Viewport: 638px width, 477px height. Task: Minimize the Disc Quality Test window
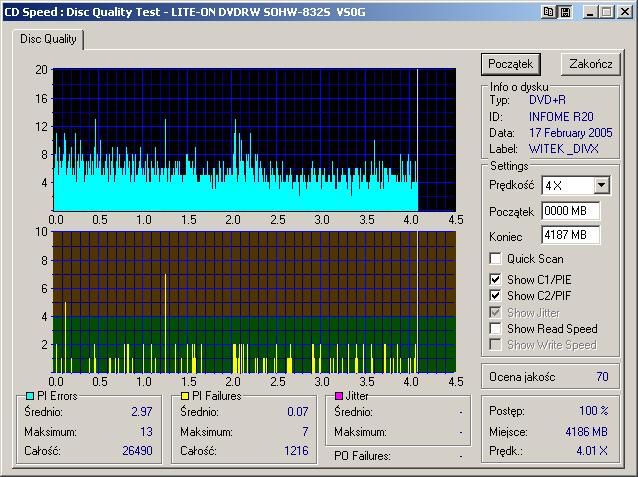pos(588,11)
